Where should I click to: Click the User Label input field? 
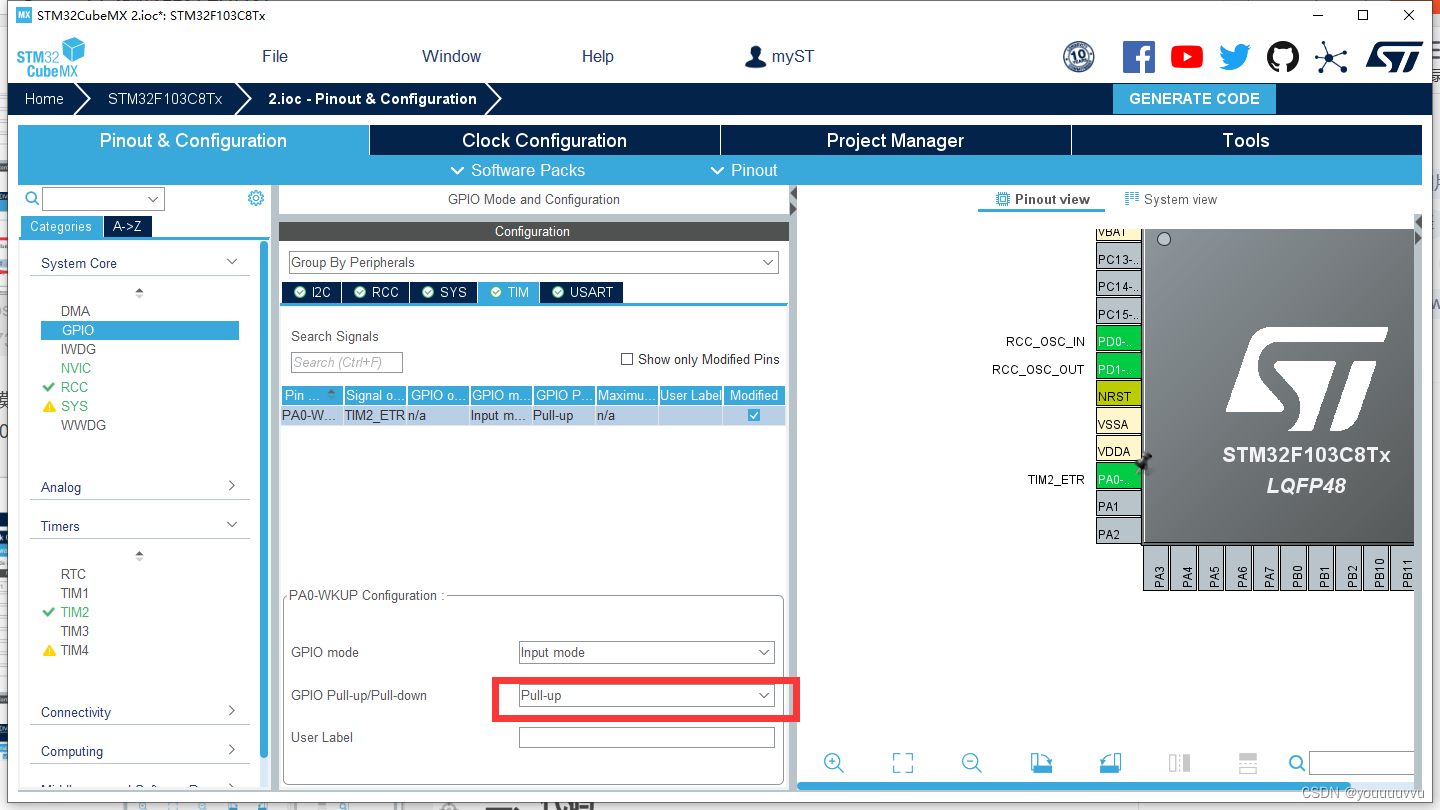pos(647,737)
